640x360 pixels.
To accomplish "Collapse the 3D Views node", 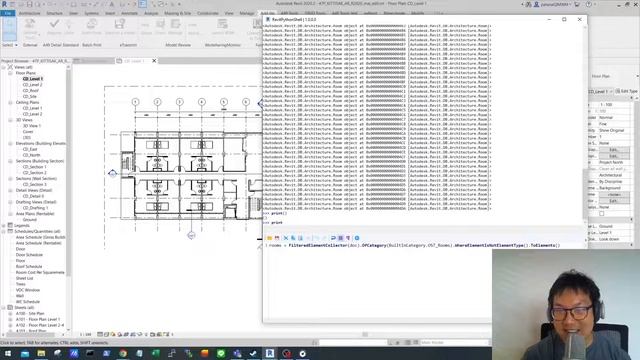I will coord(10,120).
